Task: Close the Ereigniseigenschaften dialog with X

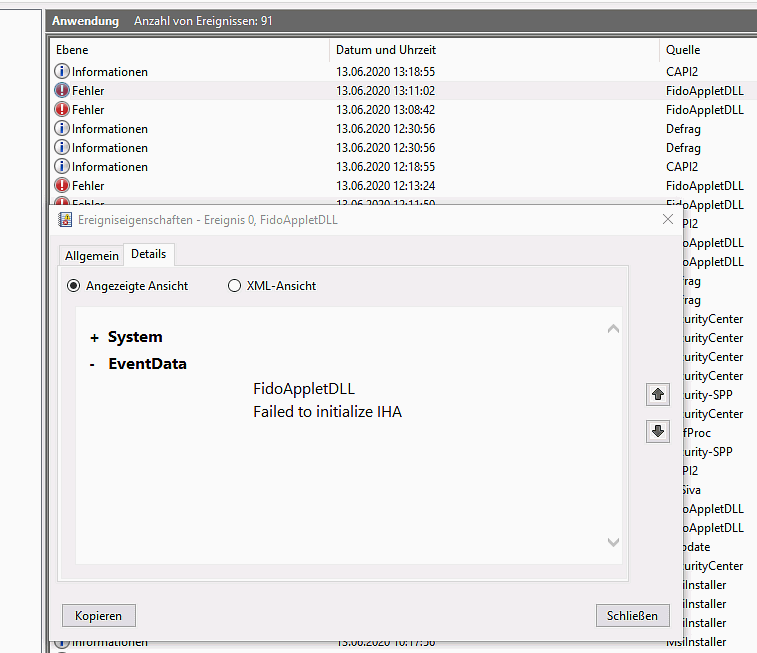Action: point(668,219)
